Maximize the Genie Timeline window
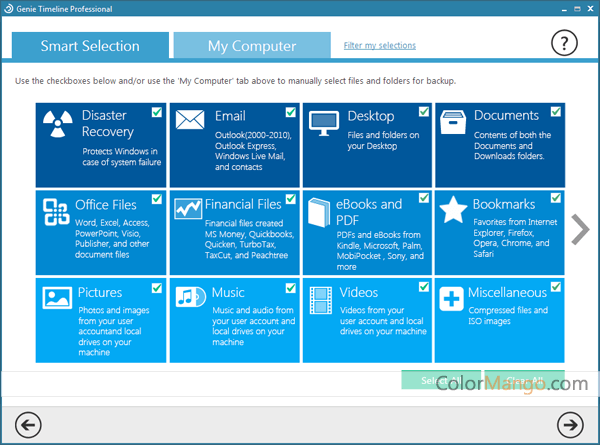Screen dimensions: 600x445 click(x=577, y=8)
